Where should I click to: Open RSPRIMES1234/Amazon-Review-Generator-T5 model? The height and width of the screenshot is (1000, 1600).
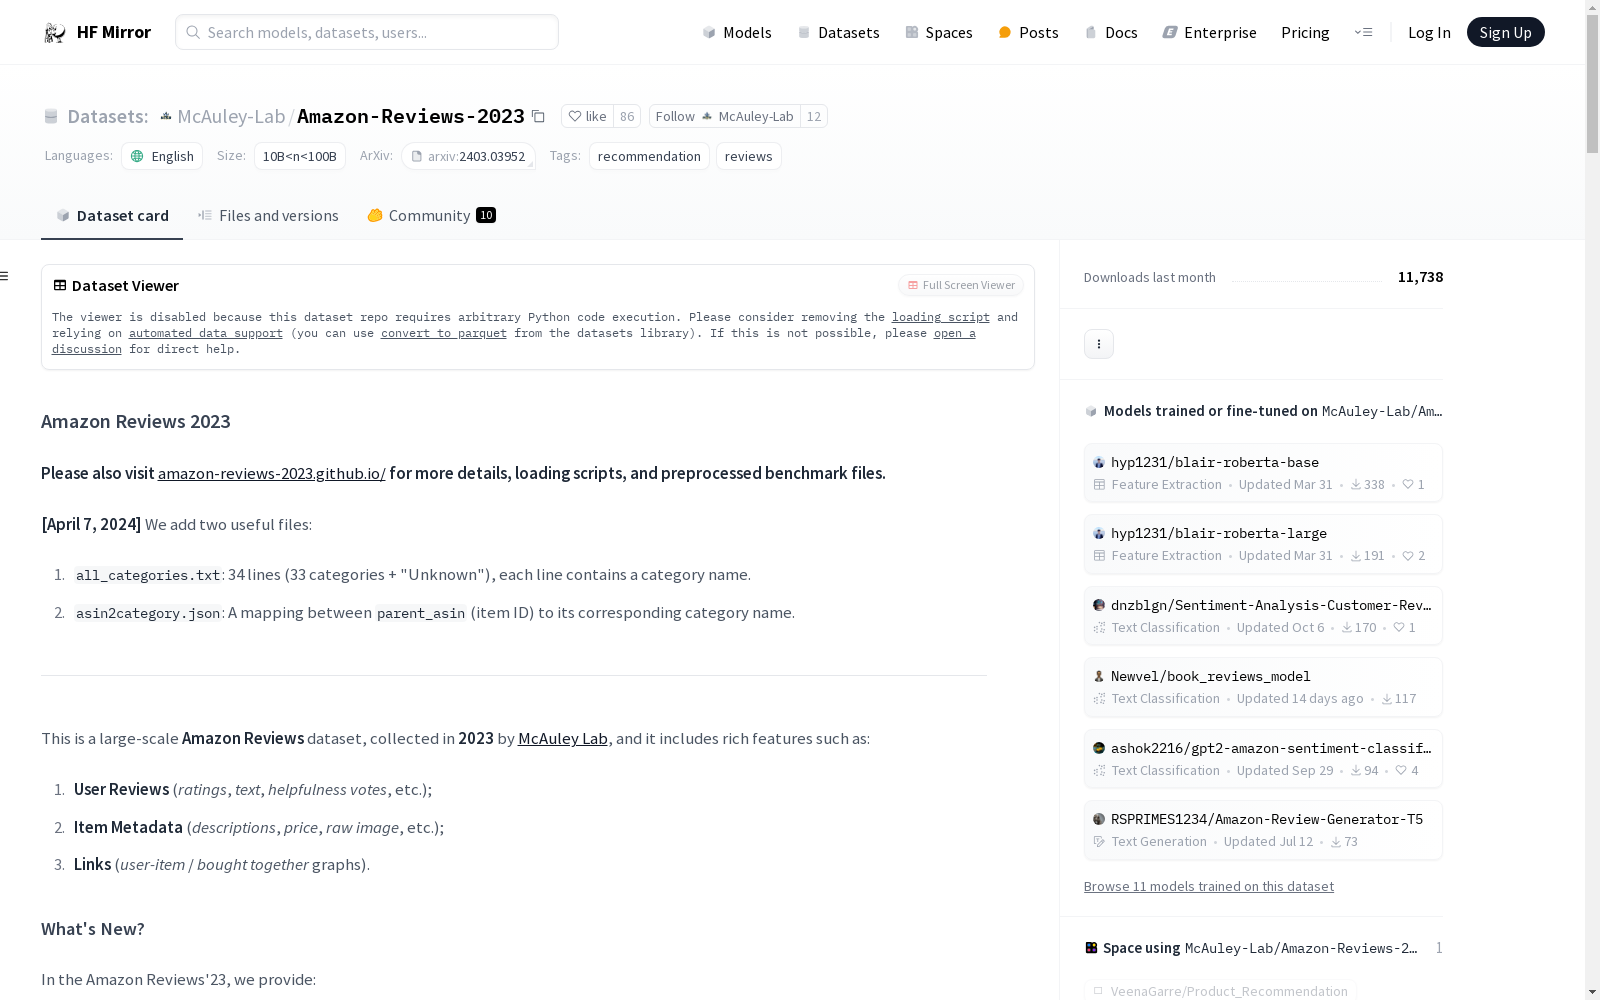click(1263, 830)
